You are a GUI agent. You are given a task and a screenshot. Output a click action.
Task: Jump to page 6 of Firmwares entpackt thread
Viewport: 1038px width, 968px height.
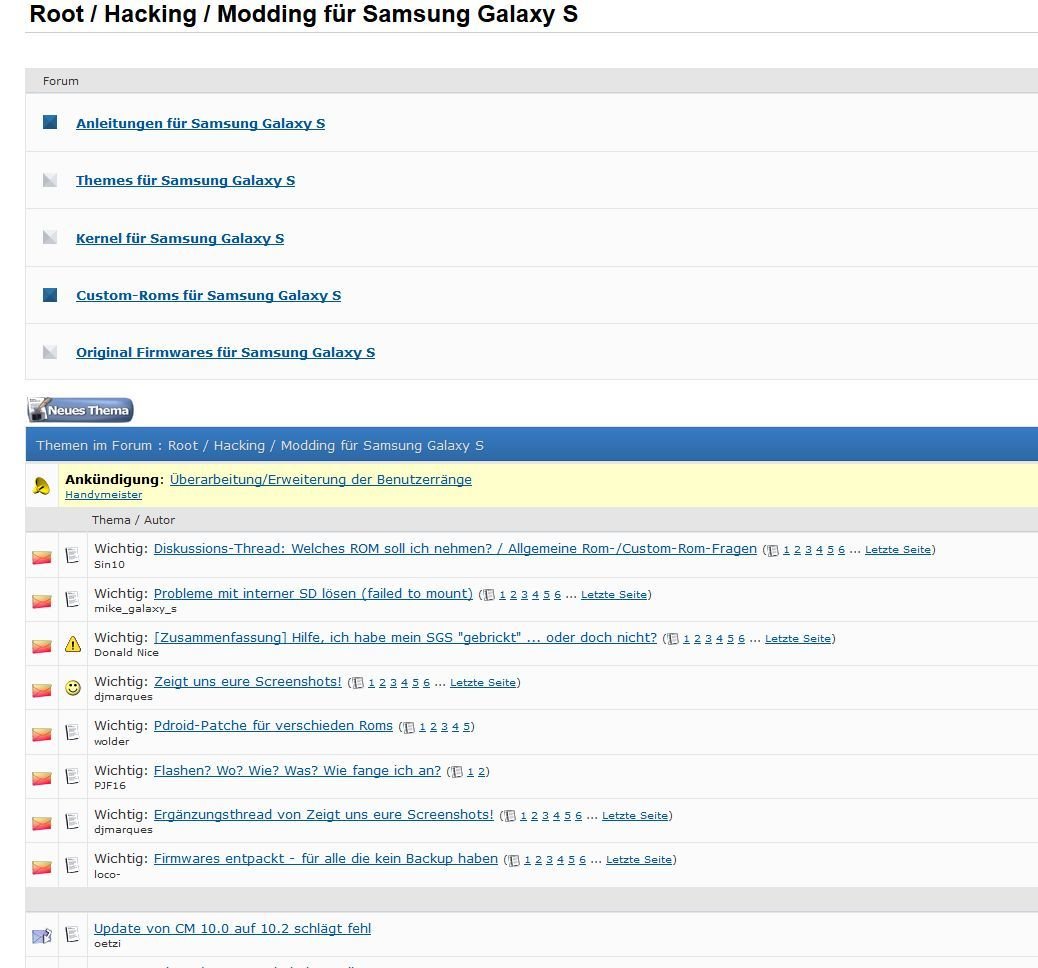coord(583,859)
